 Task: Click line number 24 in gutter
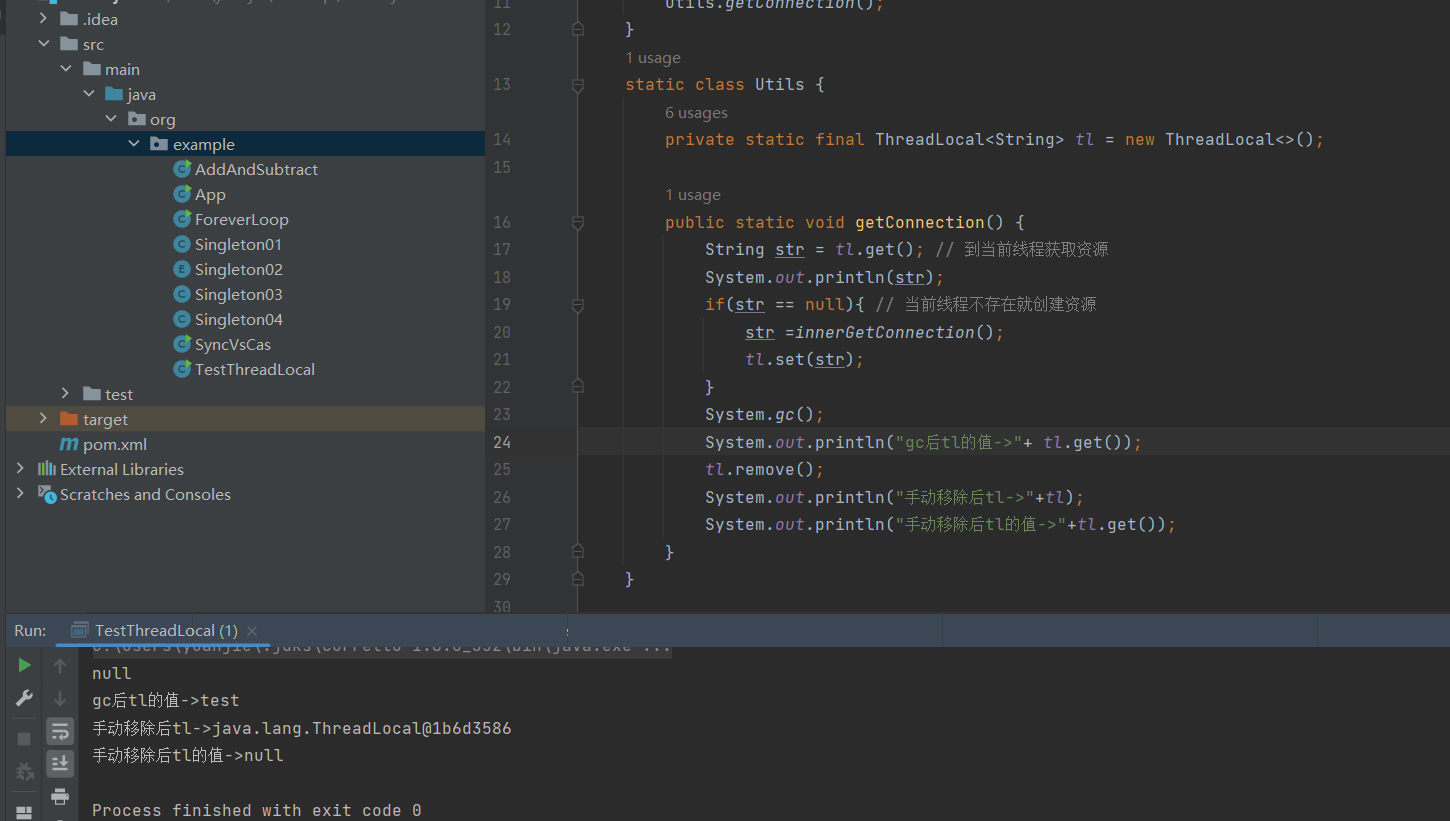[x=501, y=442]
